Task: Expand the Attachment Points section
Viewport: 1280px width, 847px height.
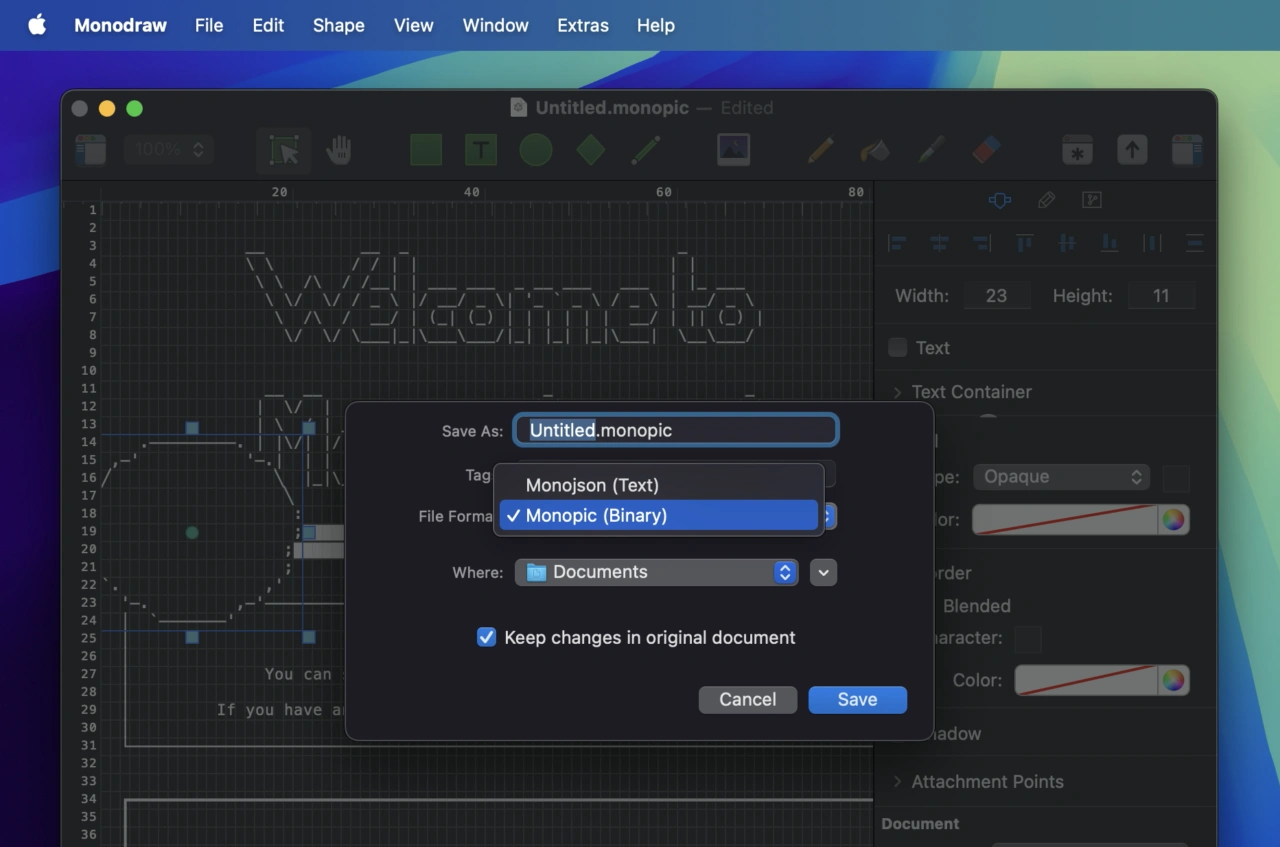Action: (x=898, y=782)
